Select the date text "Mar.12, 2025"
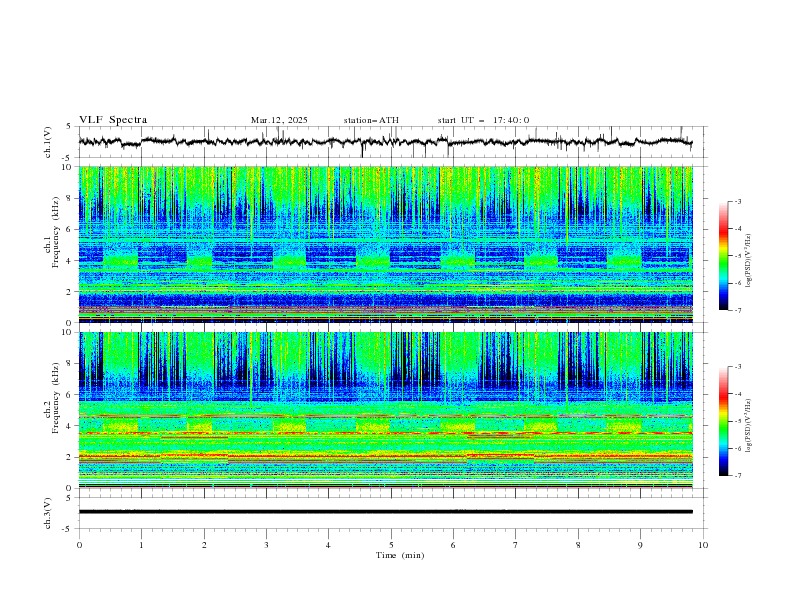 tap(279, 120)
